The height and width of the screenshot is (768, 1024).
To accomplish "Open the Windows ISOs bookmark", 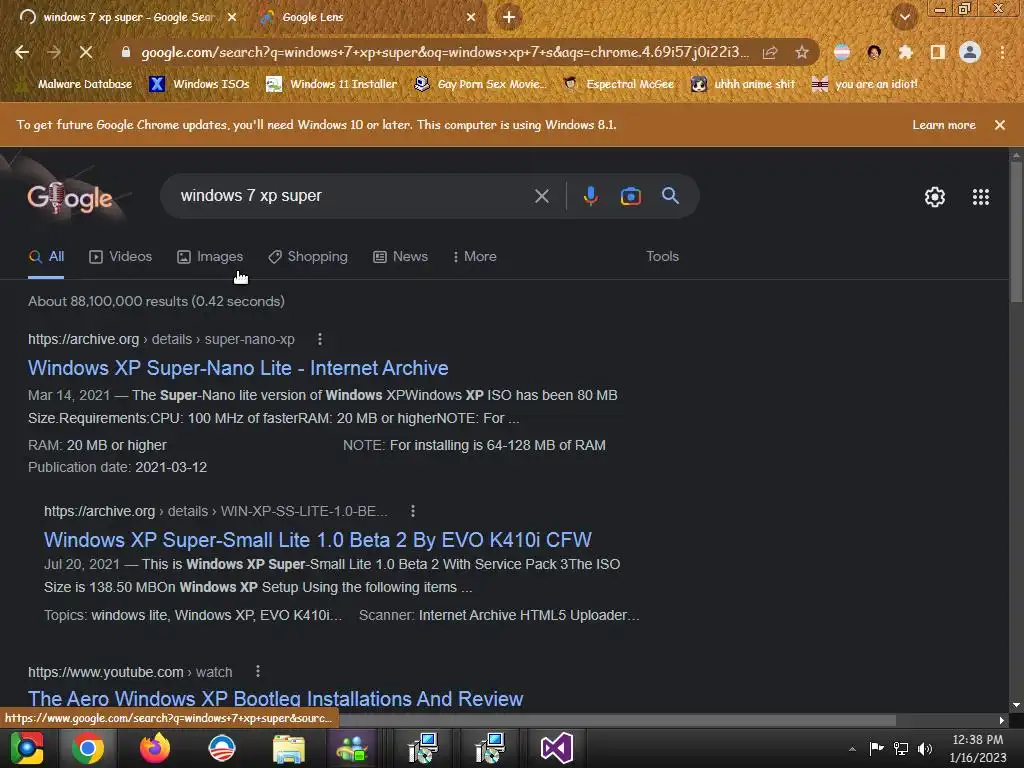I will pos(200,84).
